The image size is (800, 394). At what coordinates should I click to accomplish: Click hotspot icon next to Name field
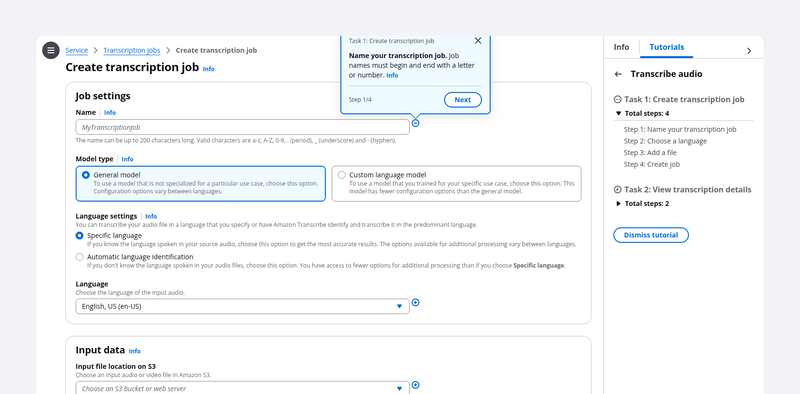tap(415, 123)
